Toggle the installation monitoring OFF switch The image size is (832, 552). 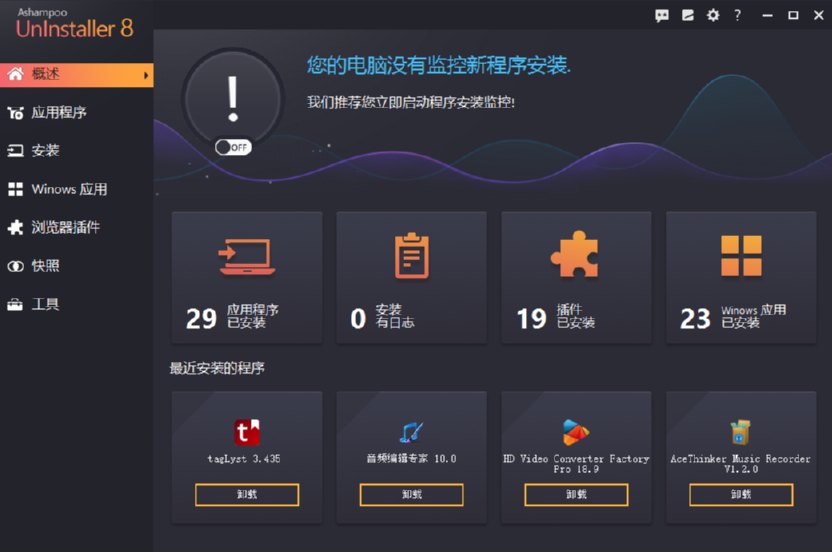[x=233, y=147]
